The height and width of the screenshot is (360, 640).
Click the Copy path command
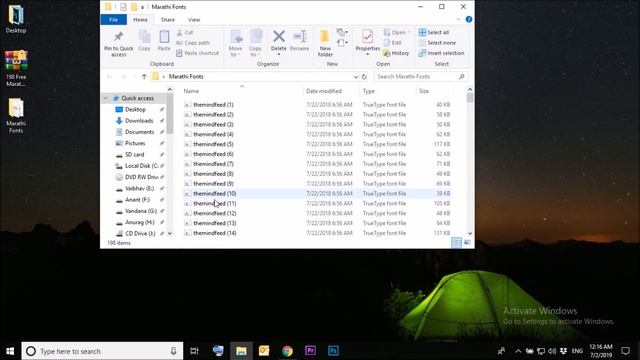point(193,43)
